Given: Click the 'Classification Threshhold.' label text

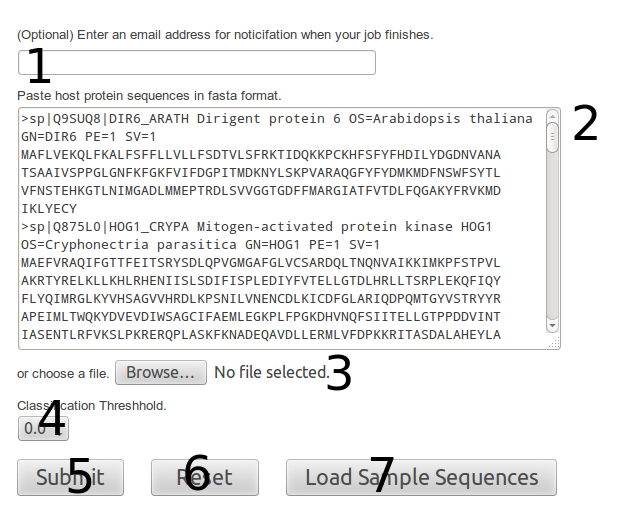Looking at the screenshot, I should 92,406.
